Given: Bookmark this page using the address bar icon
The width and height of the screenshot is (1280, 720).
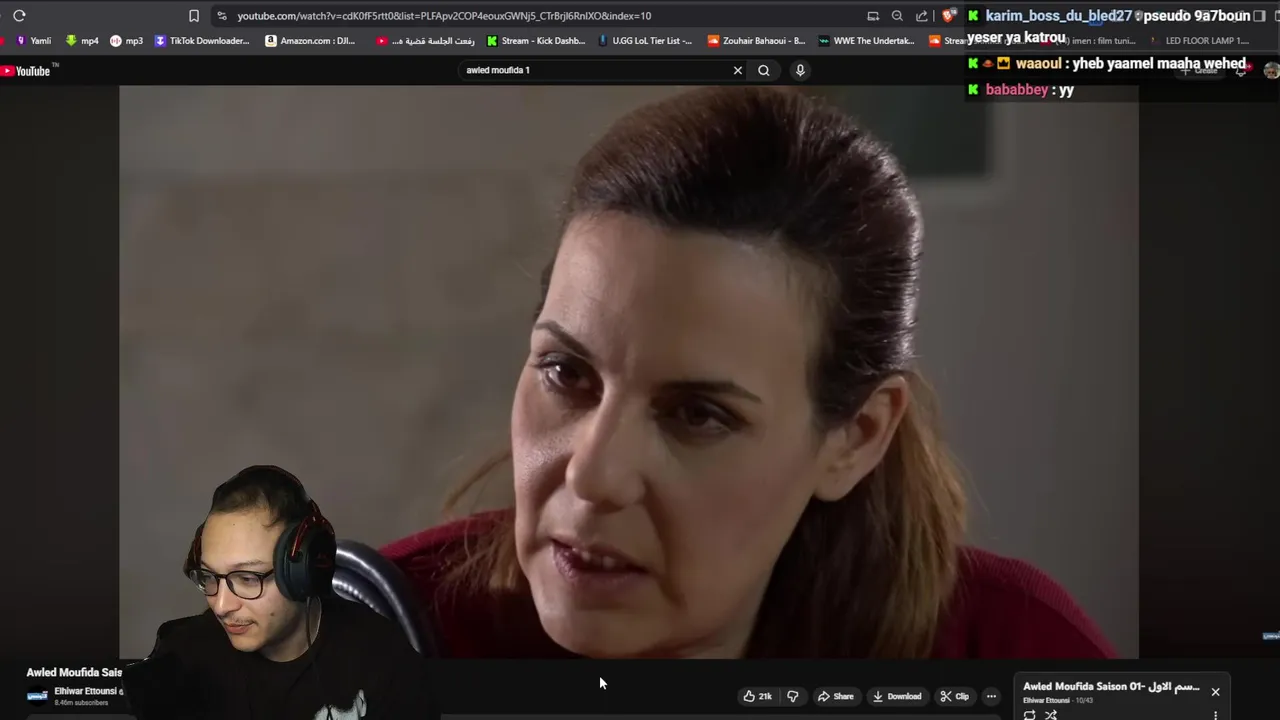Looking at the screenshot, I should tap(194, 16).
